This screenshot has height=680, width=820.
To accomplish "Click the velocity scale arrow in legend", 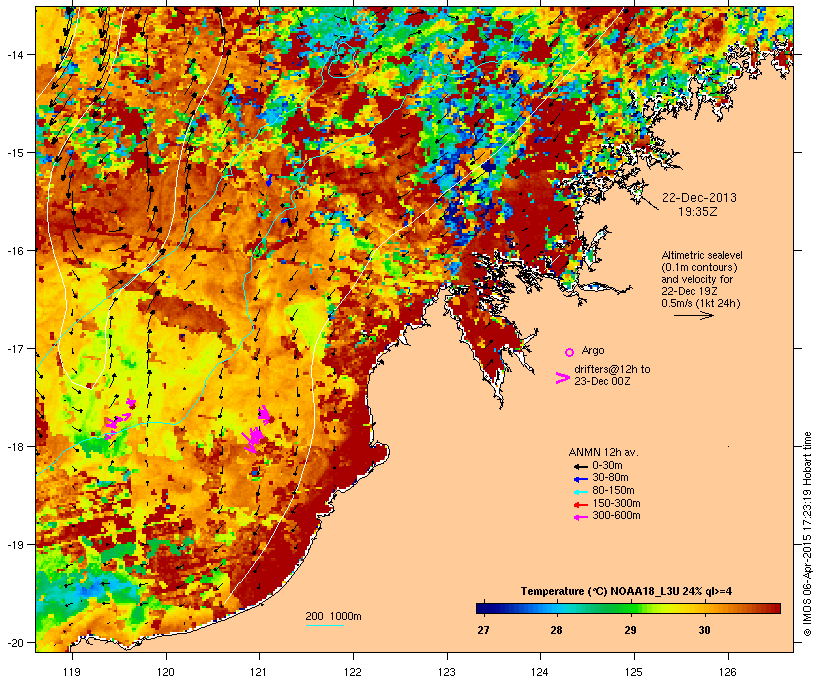I will click(x=693, y=315).
